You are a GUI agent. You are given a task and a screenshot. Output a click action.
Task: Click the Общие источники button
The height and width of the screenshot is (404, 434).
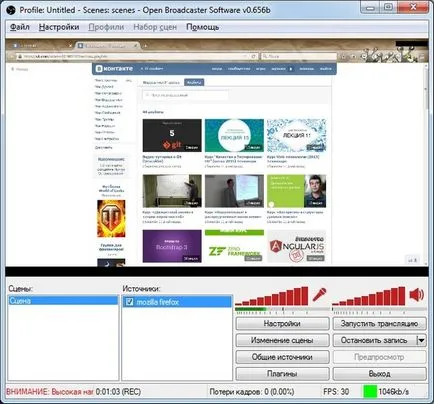(x=282, y=357)
